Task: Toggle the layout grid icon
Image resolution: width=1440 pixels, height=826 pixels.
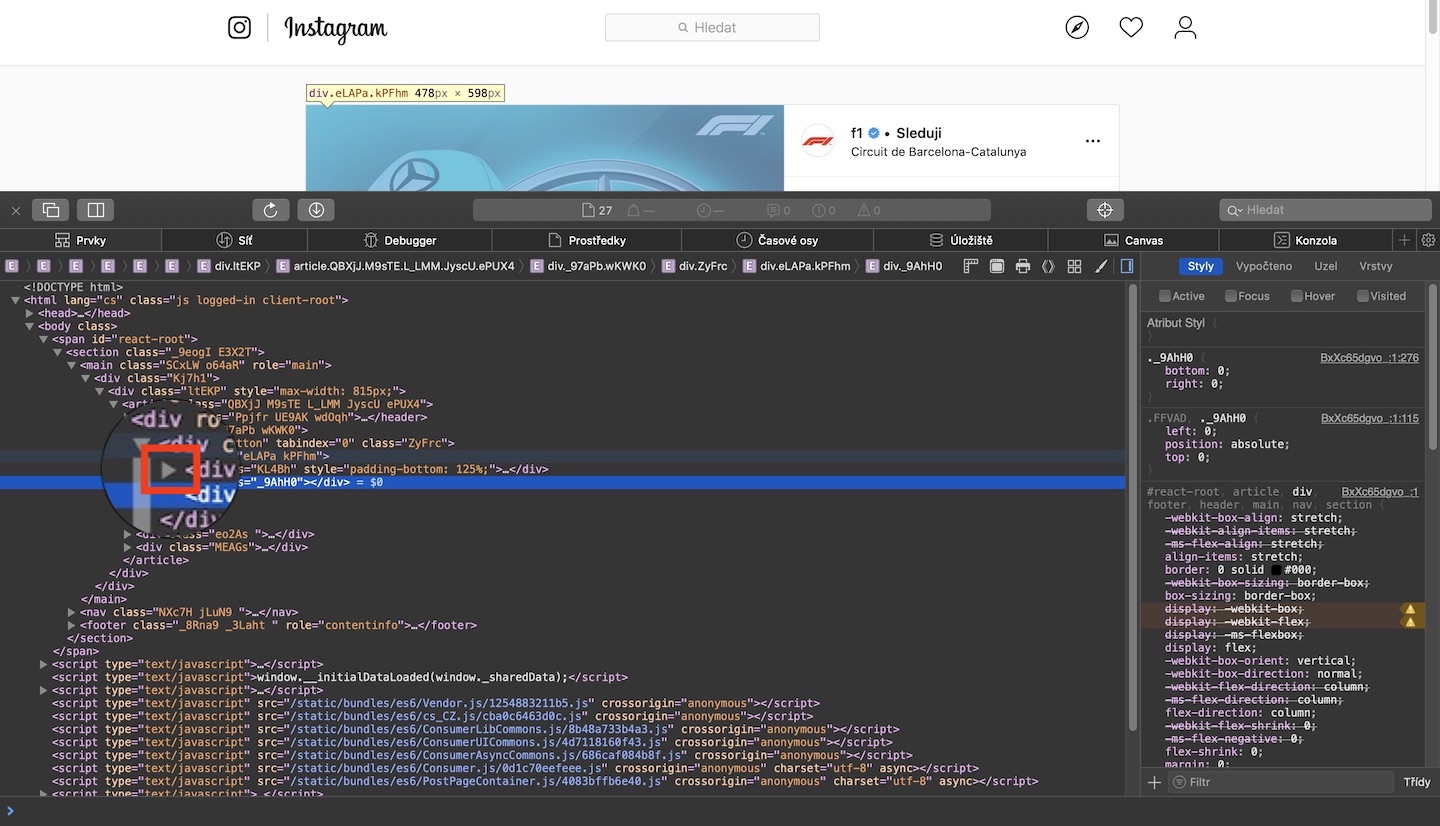Action: 1074,266
